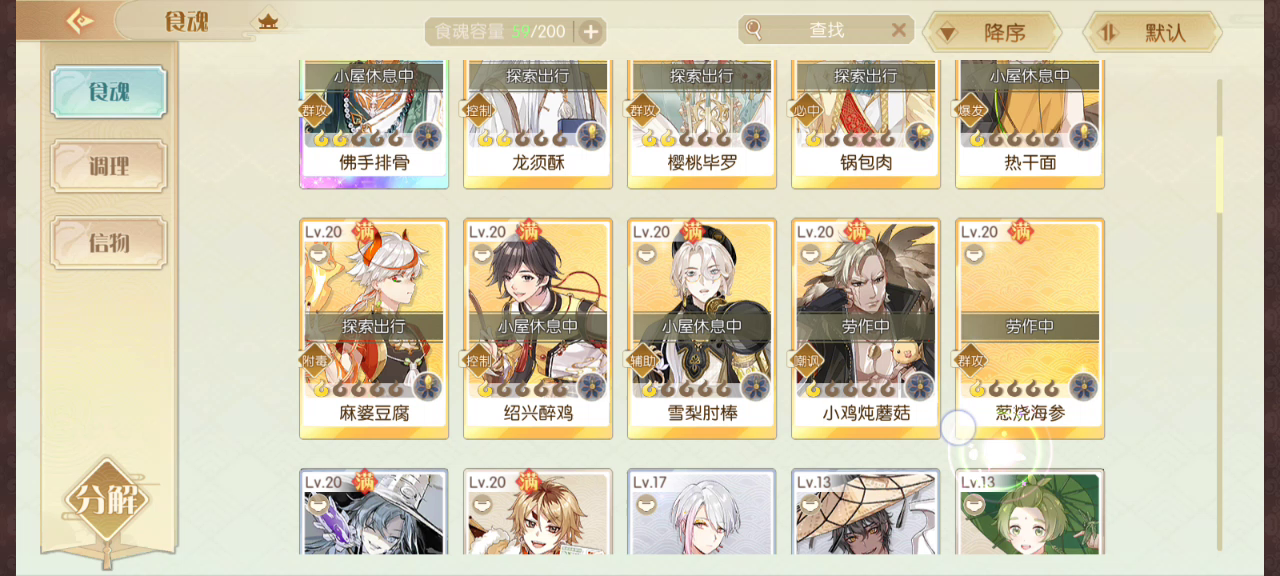The width and height of the screenshot is (1280, 576).
Task: Open the 默认 sort dropdown
Action: click(x=1152, y=32)
